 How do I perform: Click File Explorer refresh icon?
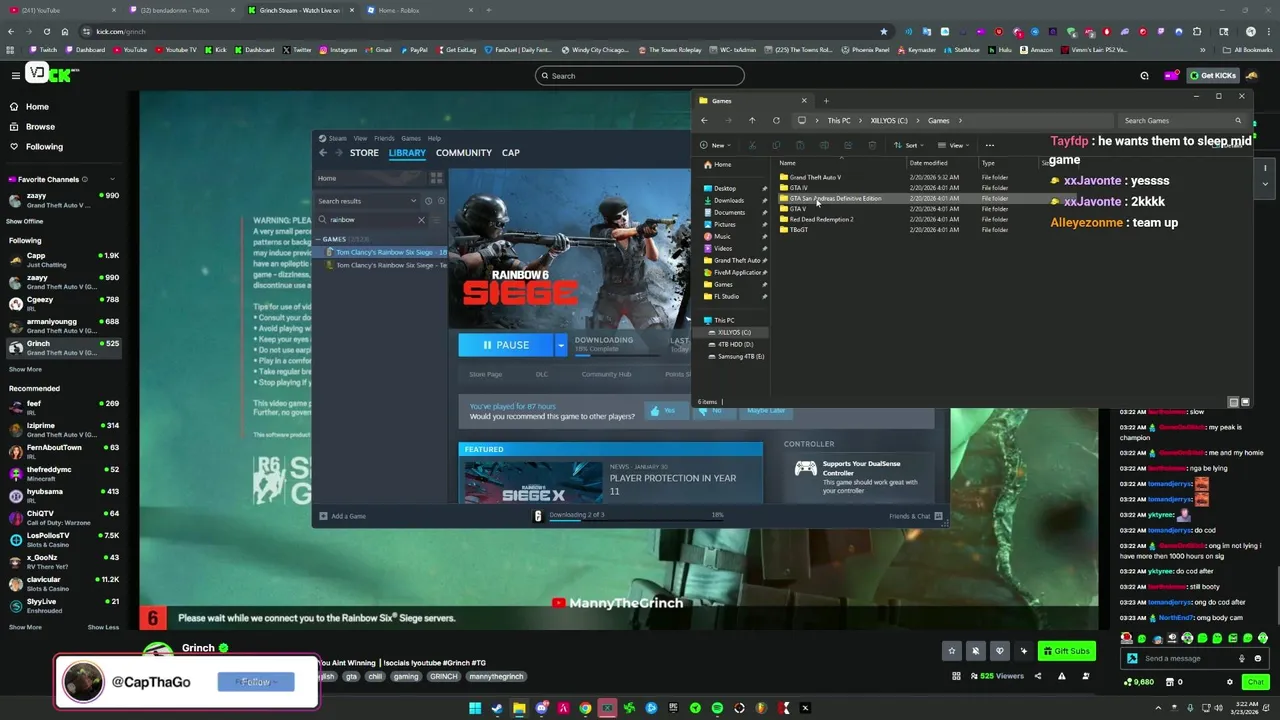point(776,121)
